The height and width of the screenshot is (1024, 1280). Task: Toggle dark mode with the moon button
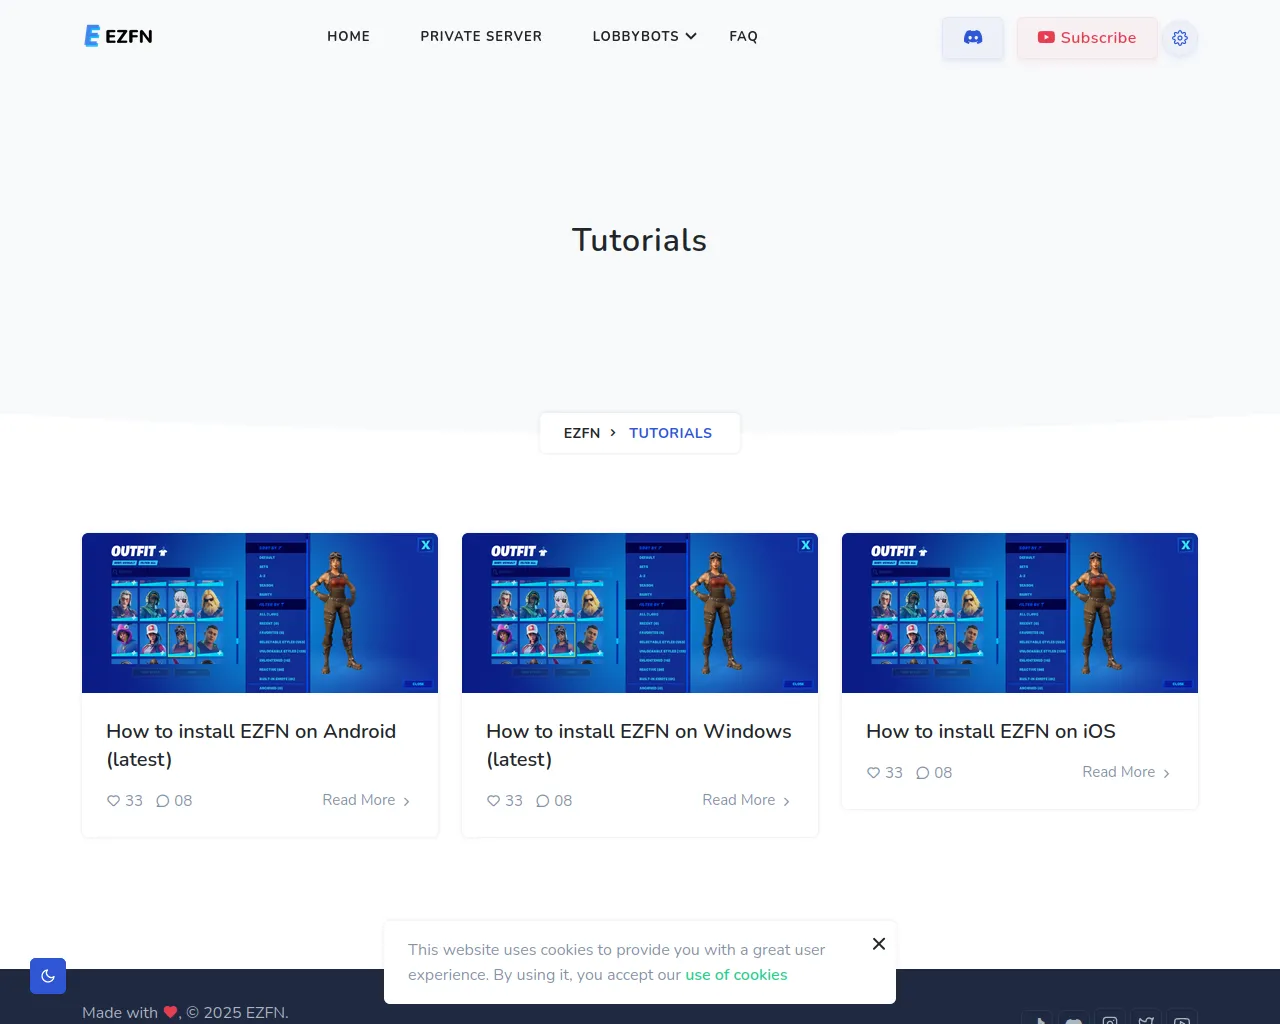point(48,976)
